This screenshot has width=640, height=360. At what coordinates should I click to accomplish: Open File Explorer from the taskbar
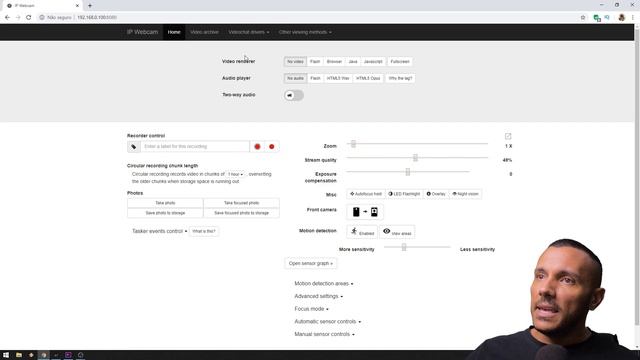click(x=19, y=355)
